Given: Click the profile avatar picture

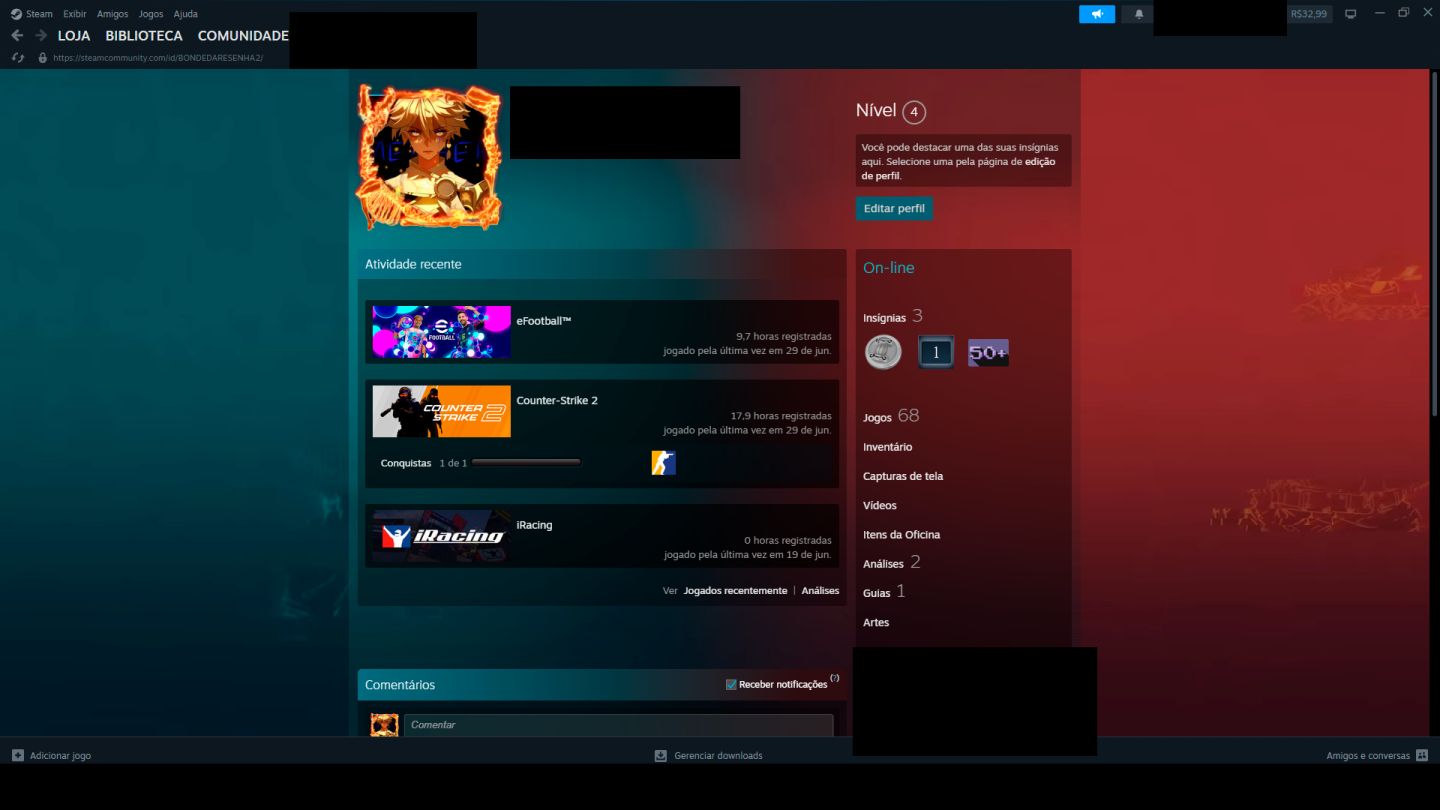Looking at the screenshot, I should click(429, 157).
